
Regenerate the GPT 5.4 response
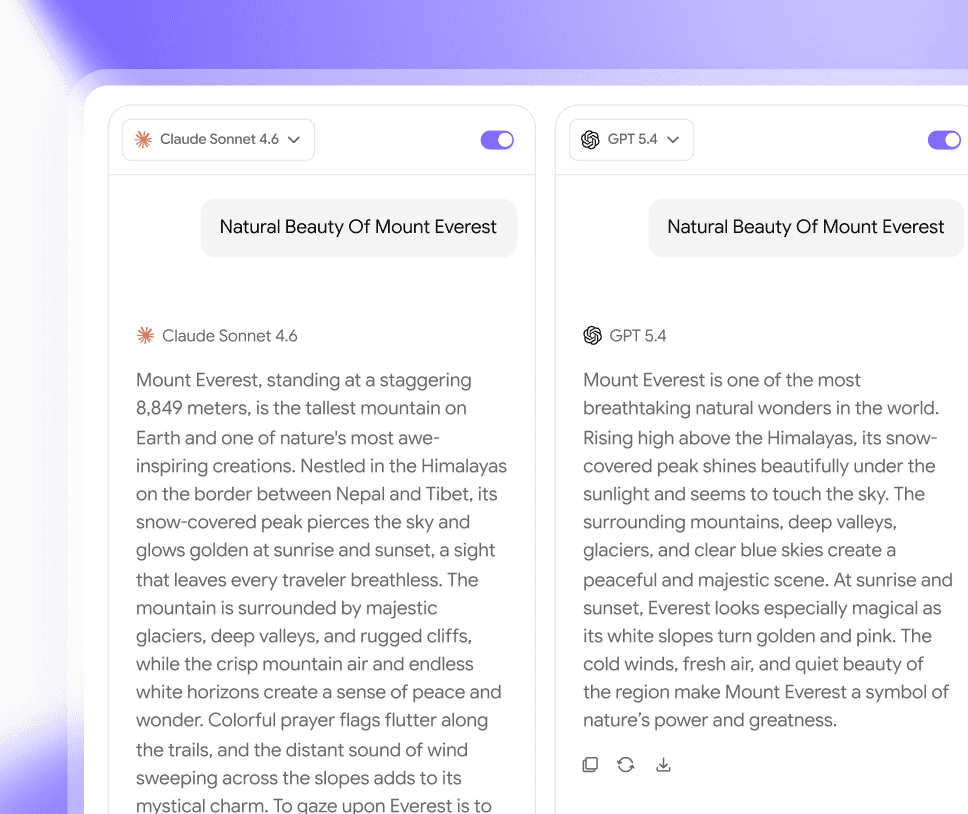coord(626,765)
